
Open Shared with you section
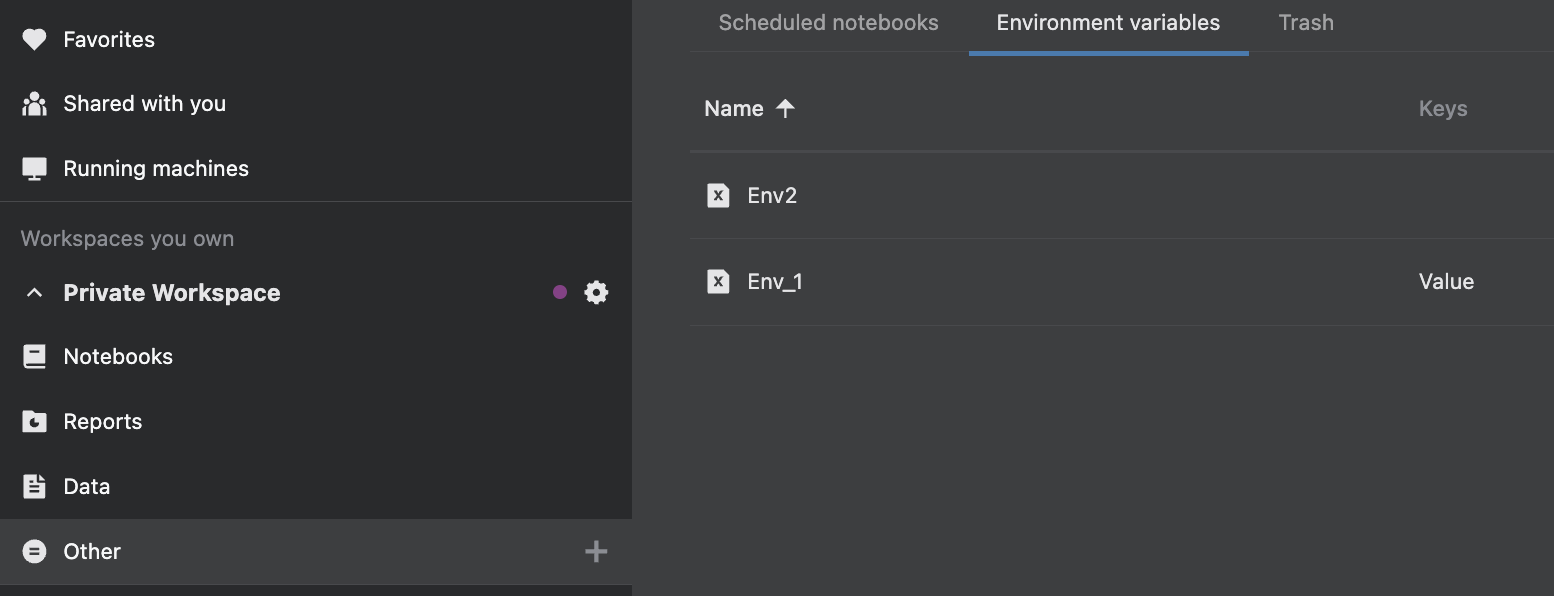pyautogui.click(x=145, y=103)
